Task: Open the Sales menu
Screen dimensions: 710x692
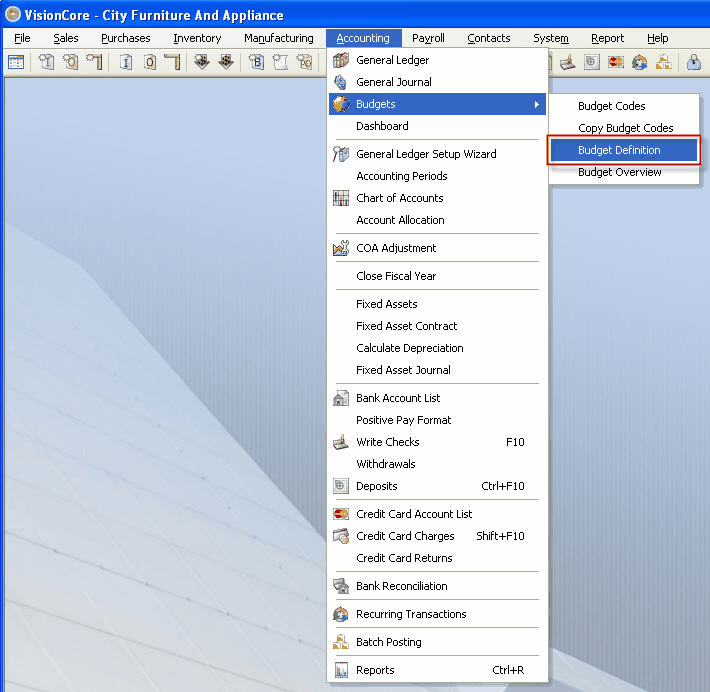Action: click(66, 38)
